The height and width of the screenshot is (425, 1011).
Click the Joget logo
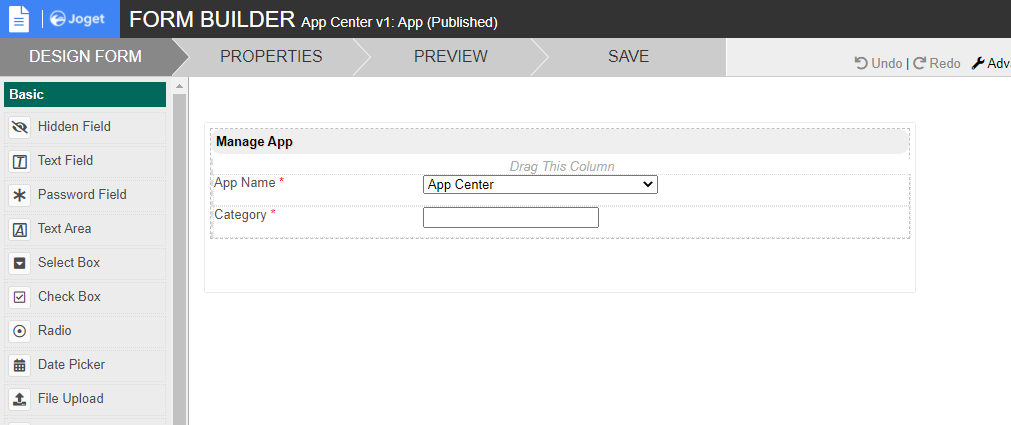coord(78,19)
